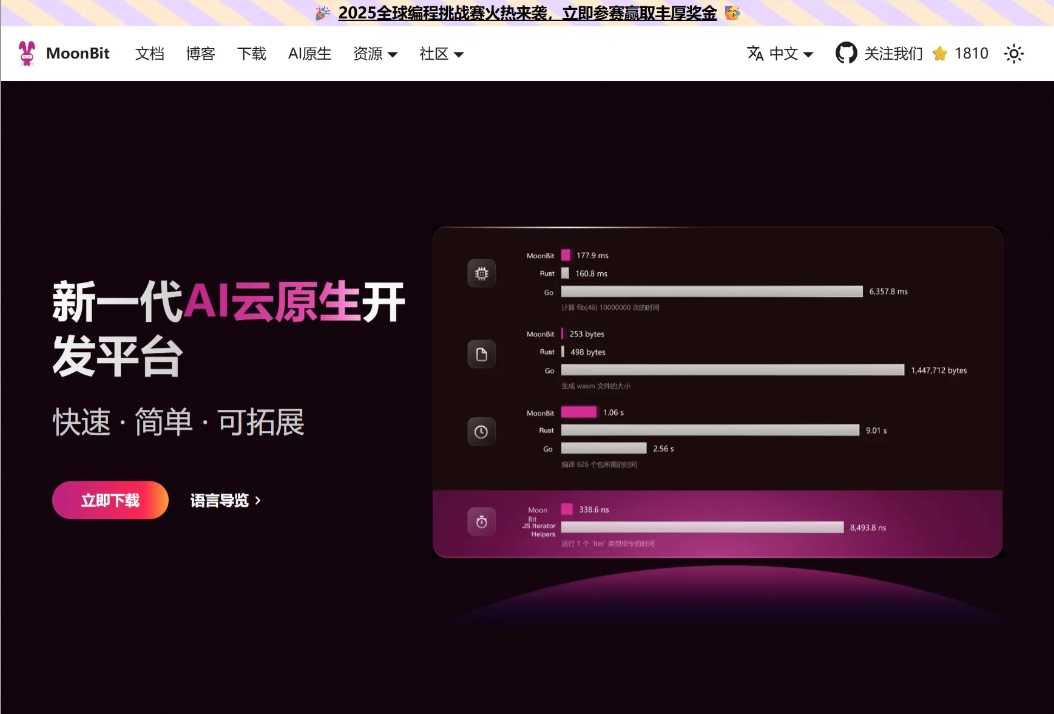Click the Go 2.56 s bar
Image resolution: width=1054 pixels, height=714 pixels.
(x=604, y=448)
